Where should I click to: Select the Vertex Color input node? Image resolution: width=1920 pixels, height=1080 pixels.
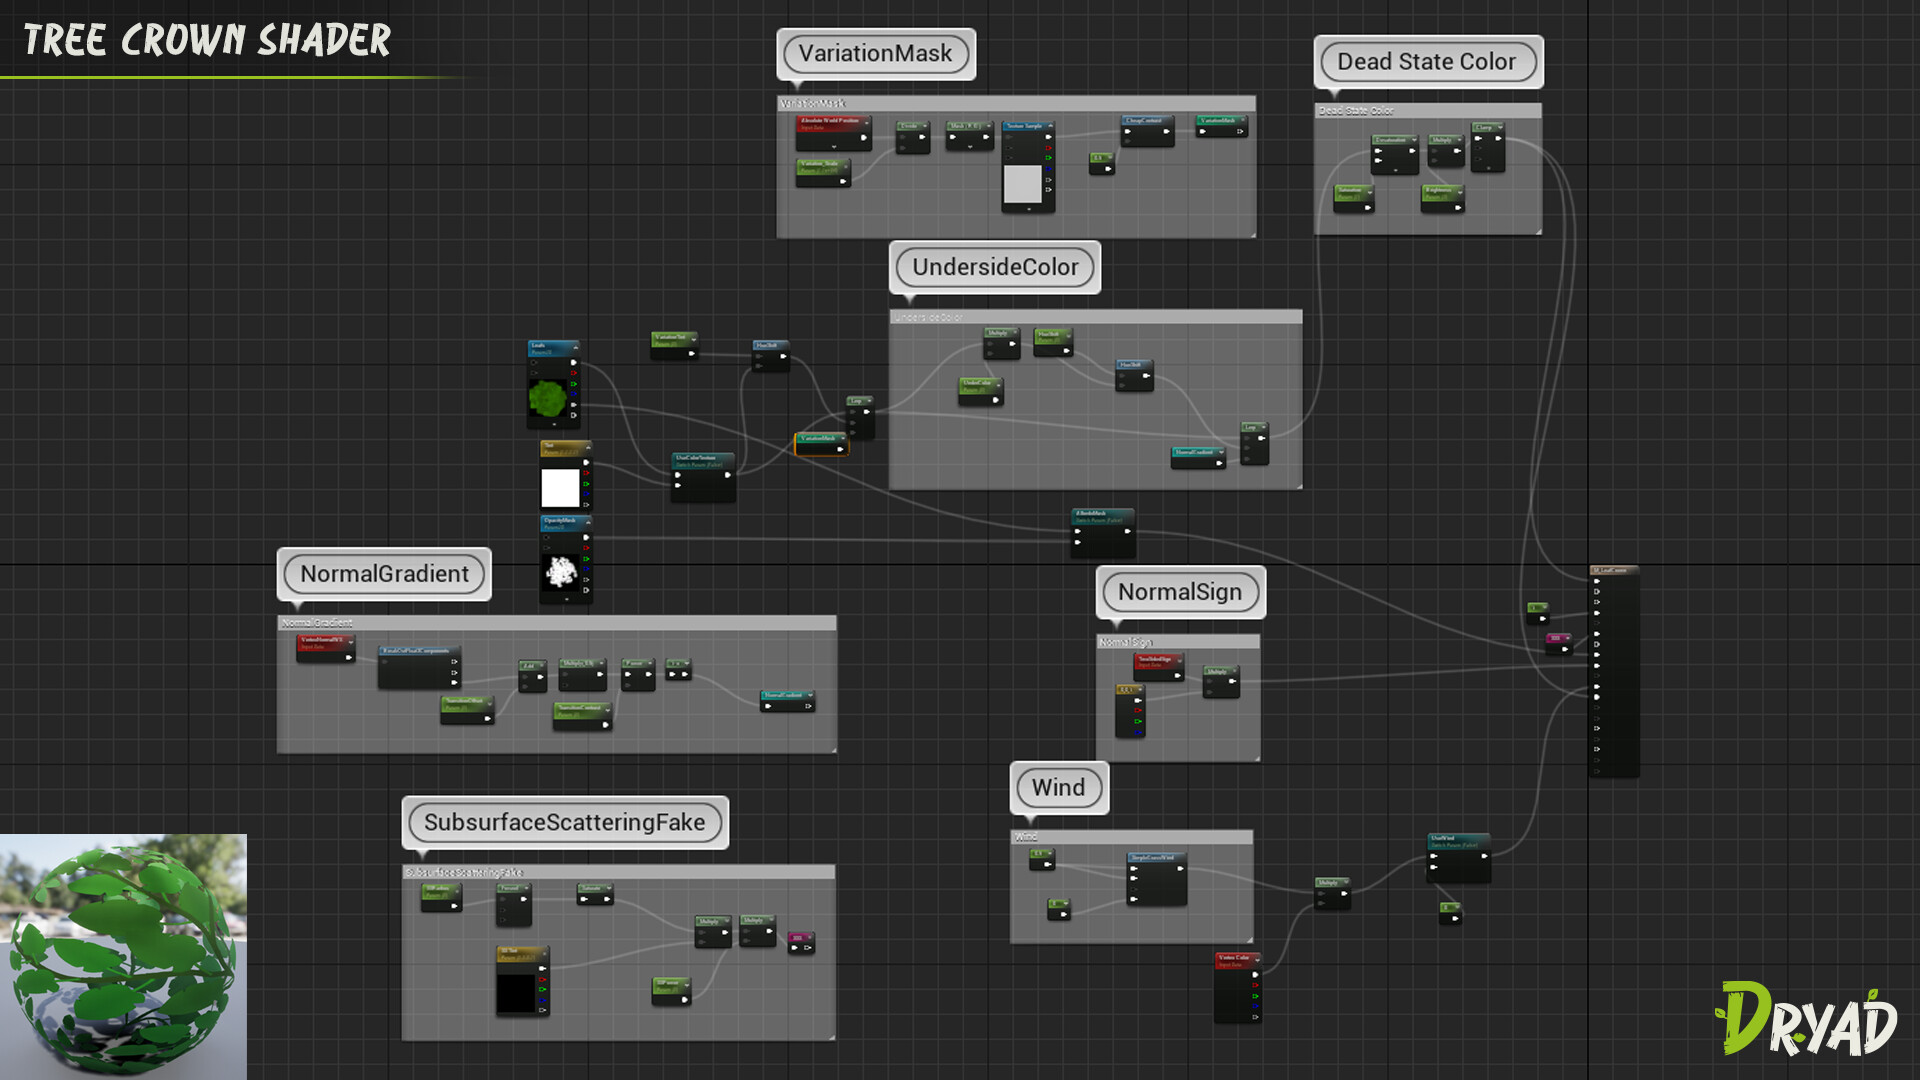[1236, 959]
